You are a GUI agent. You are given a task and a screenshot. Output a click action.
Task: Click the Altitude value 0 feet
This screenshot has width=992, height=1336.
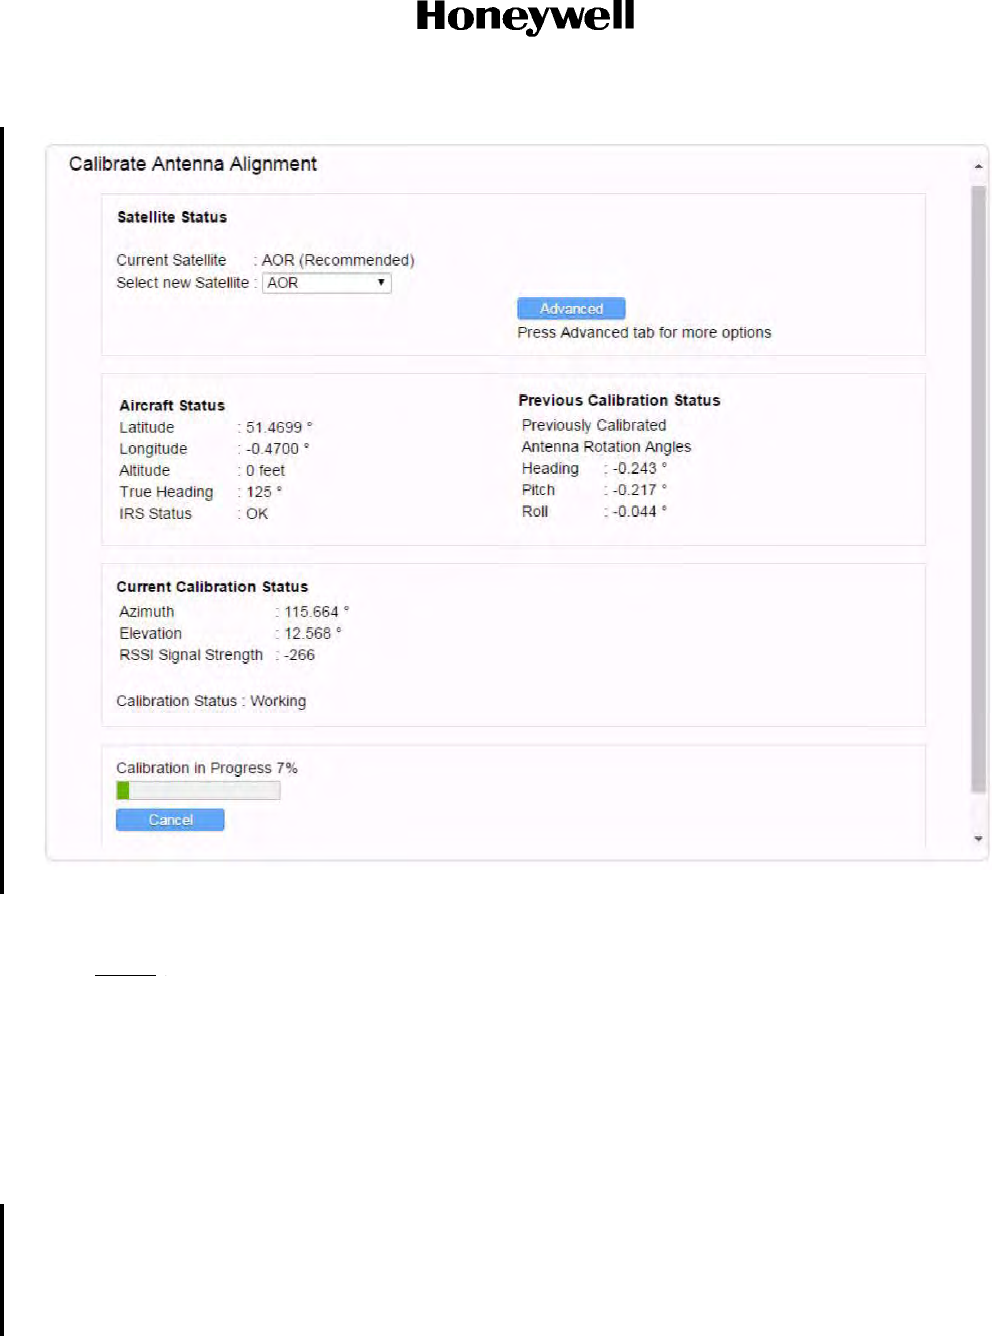pos(265,471)
